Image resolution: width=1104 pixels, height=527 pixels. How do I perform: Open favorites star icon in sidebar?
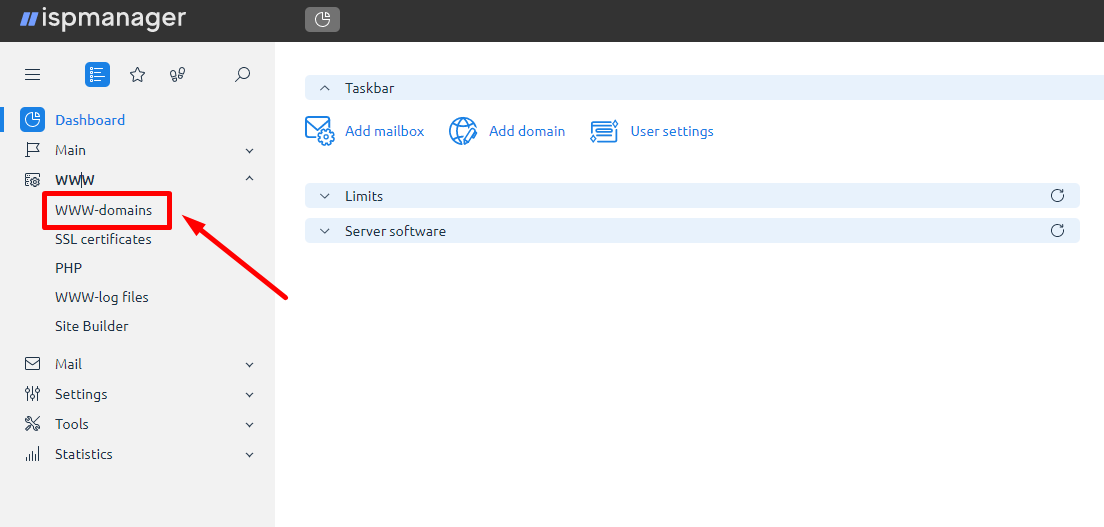click(x=137, y=75)
